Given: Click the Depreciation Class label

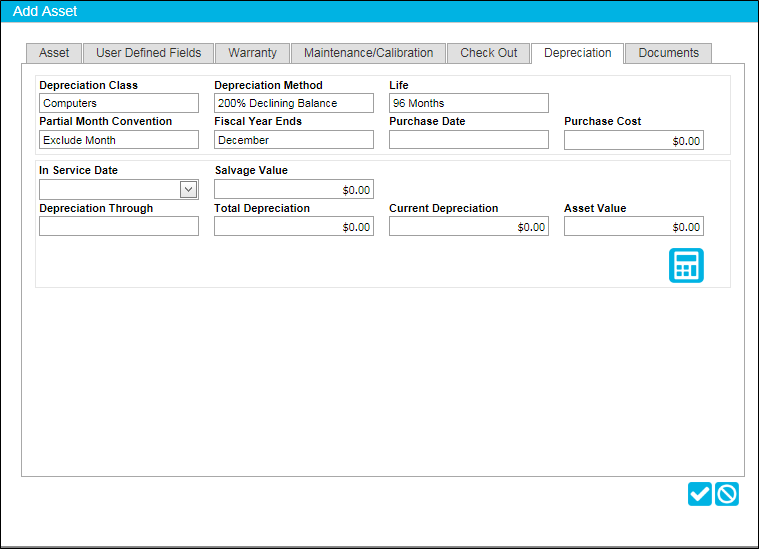Looking at the screenshot, I should coord(89,85).
